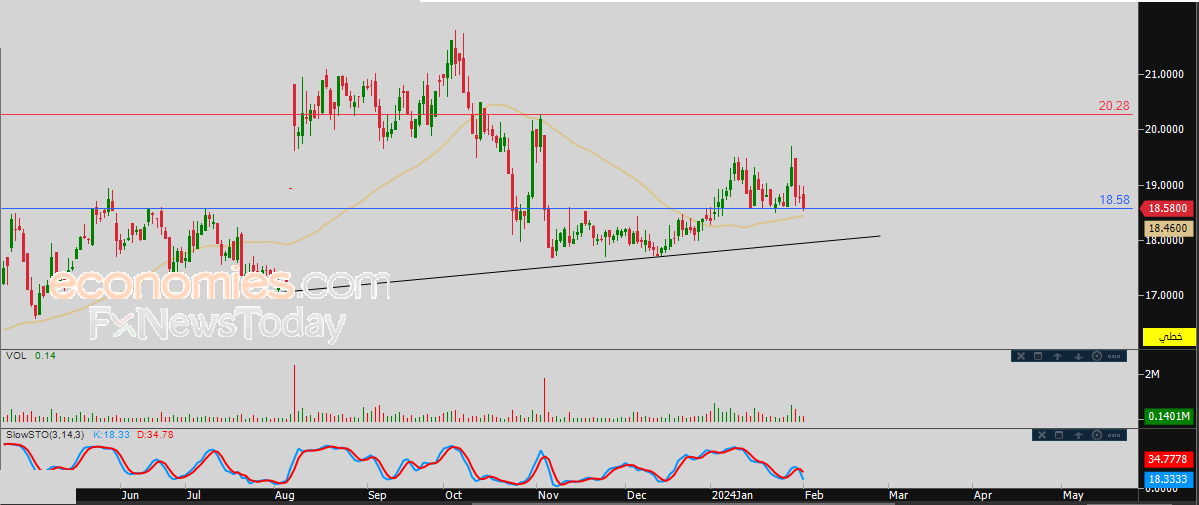Click the 20.0000 price axis label
Viewport: 1199px width, 505px height.
point(1164,129)
